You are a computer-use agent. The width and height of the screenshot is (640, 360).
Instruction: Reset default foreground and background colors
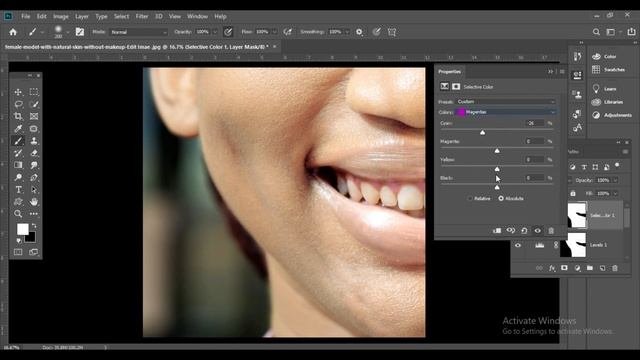point(19,240)
